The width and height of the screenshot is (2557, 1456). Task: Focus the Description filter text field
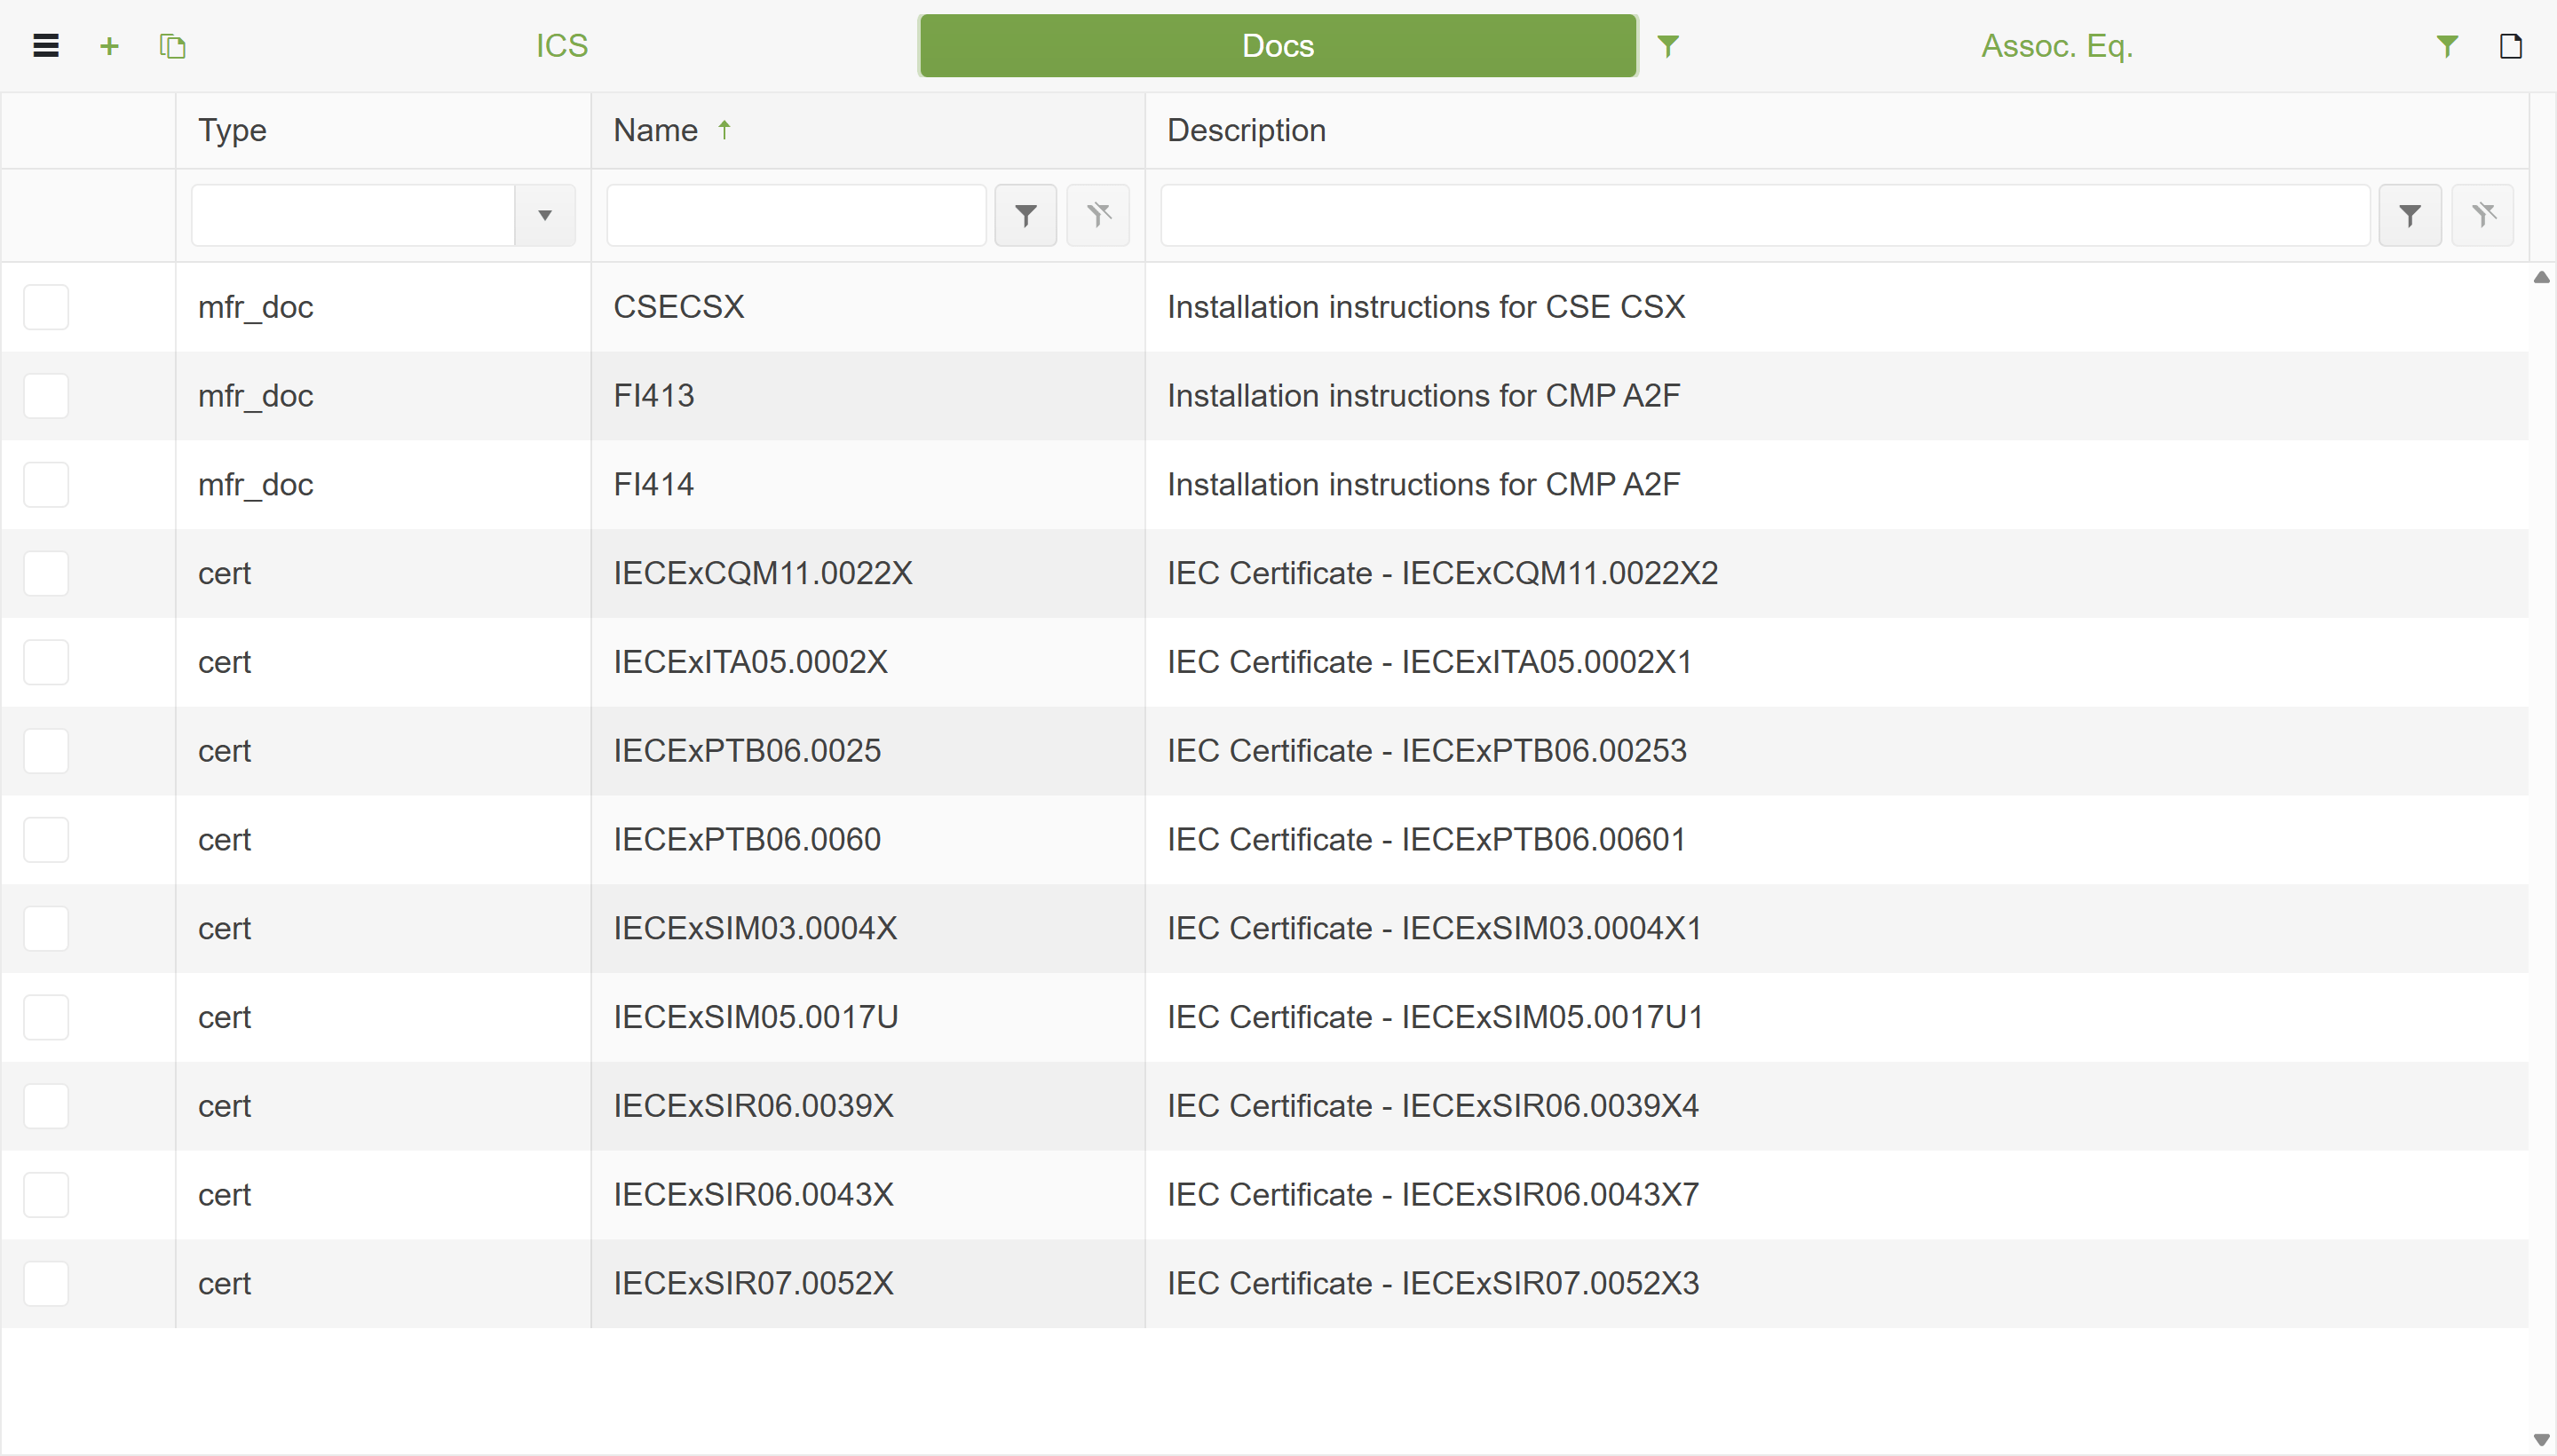point(1765,215)
